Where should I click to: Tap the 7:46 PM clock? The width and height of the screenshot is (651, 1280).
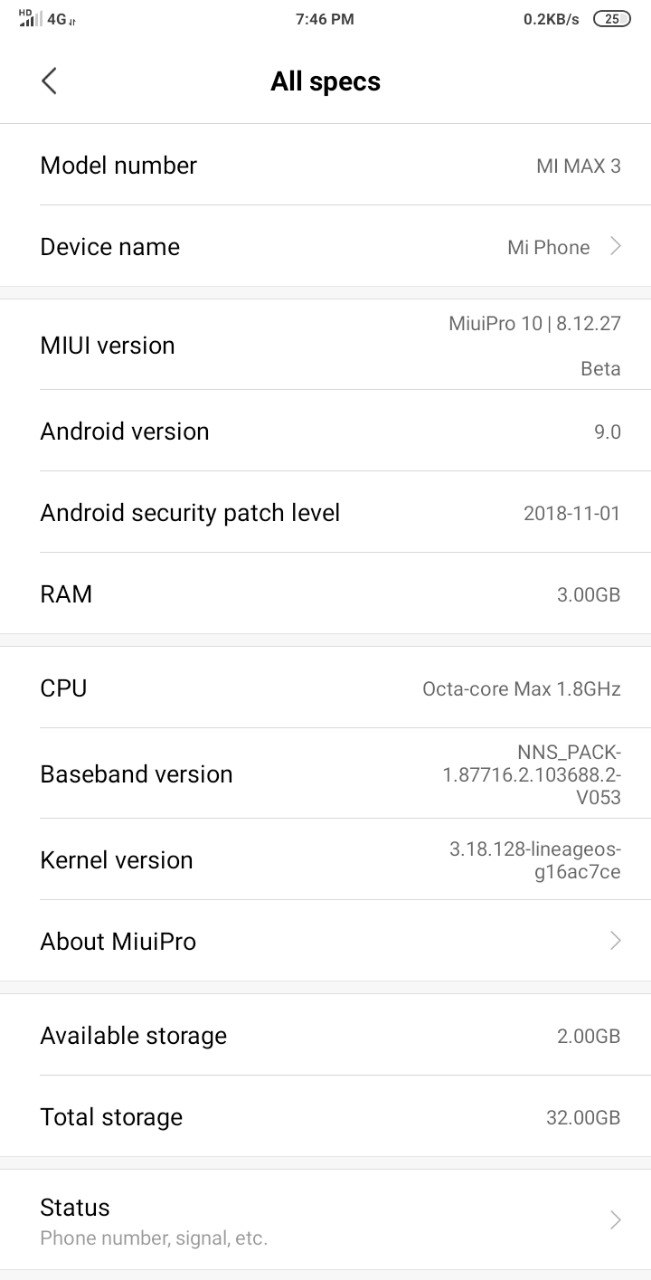click(x=325, y=19)
